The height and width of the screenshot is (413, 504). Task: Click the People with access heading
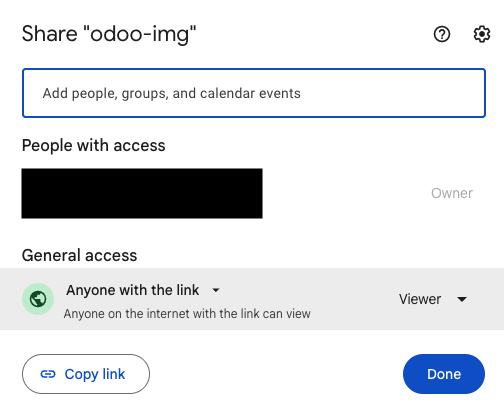click(x=94, y=146)
